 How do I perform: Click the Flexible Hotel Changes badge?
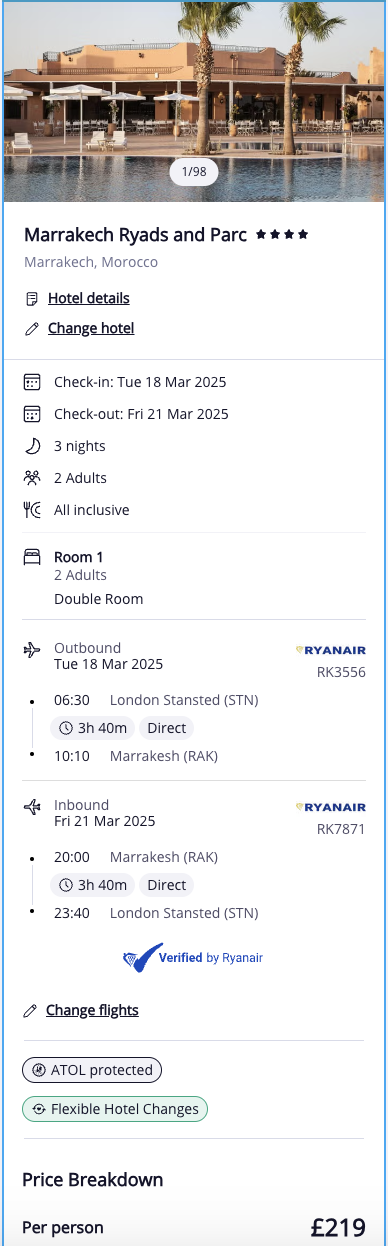115,1109
